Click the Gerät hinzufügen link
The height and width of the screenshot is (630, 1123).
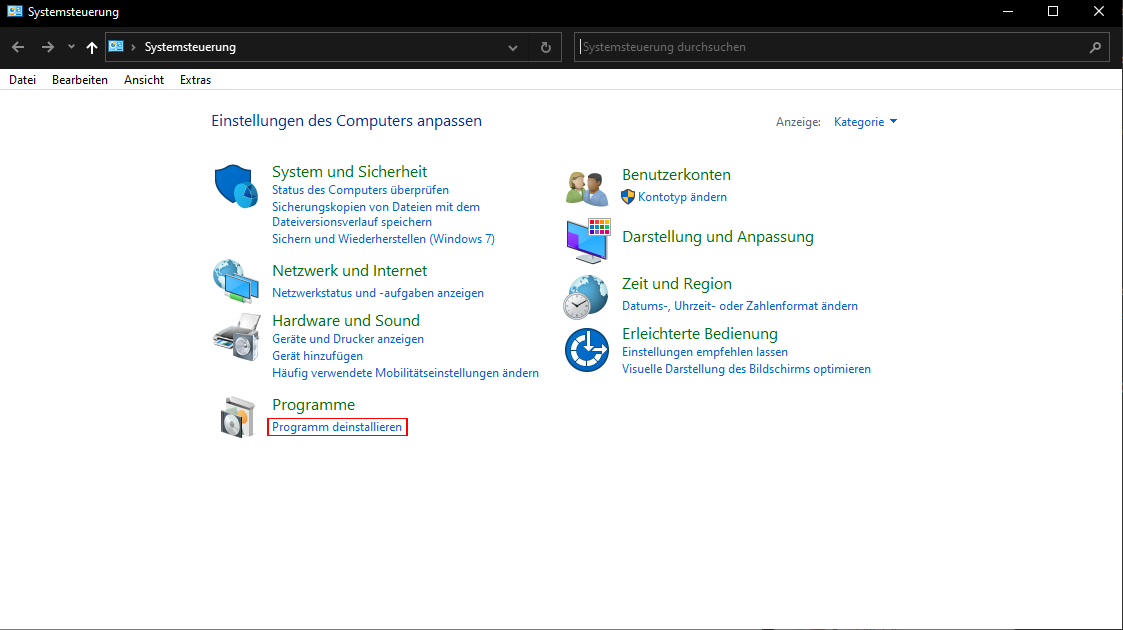click(317, 356)
